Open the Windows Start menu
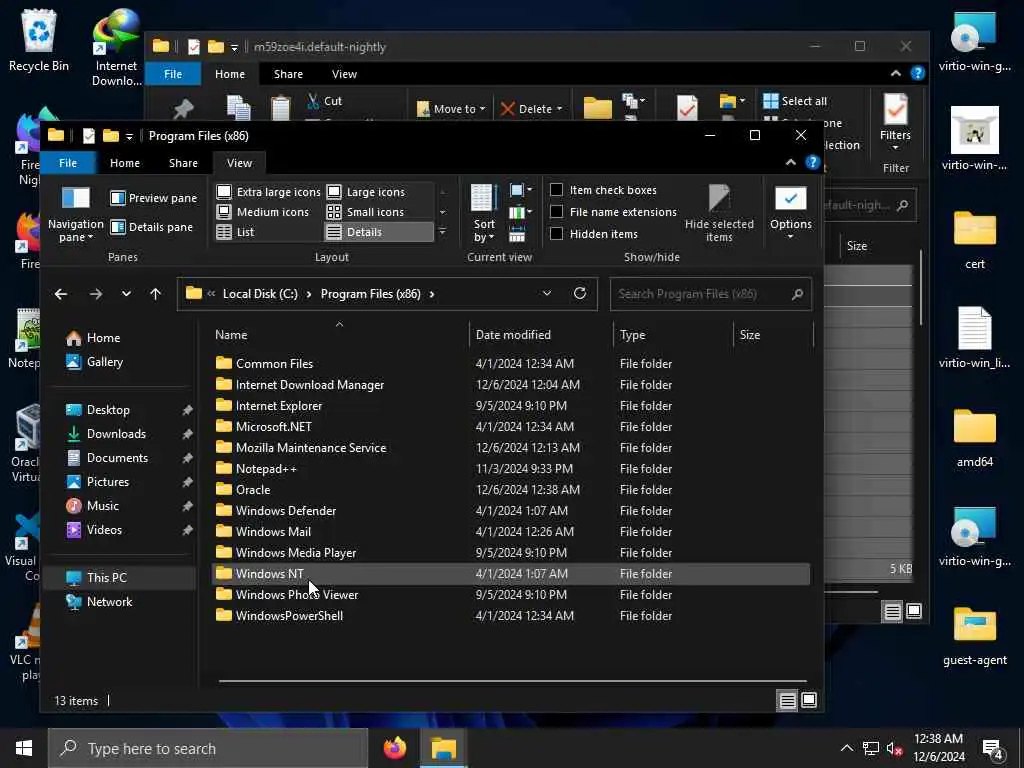The height and width of the screenshot is (768, 1024). point(24,748)
